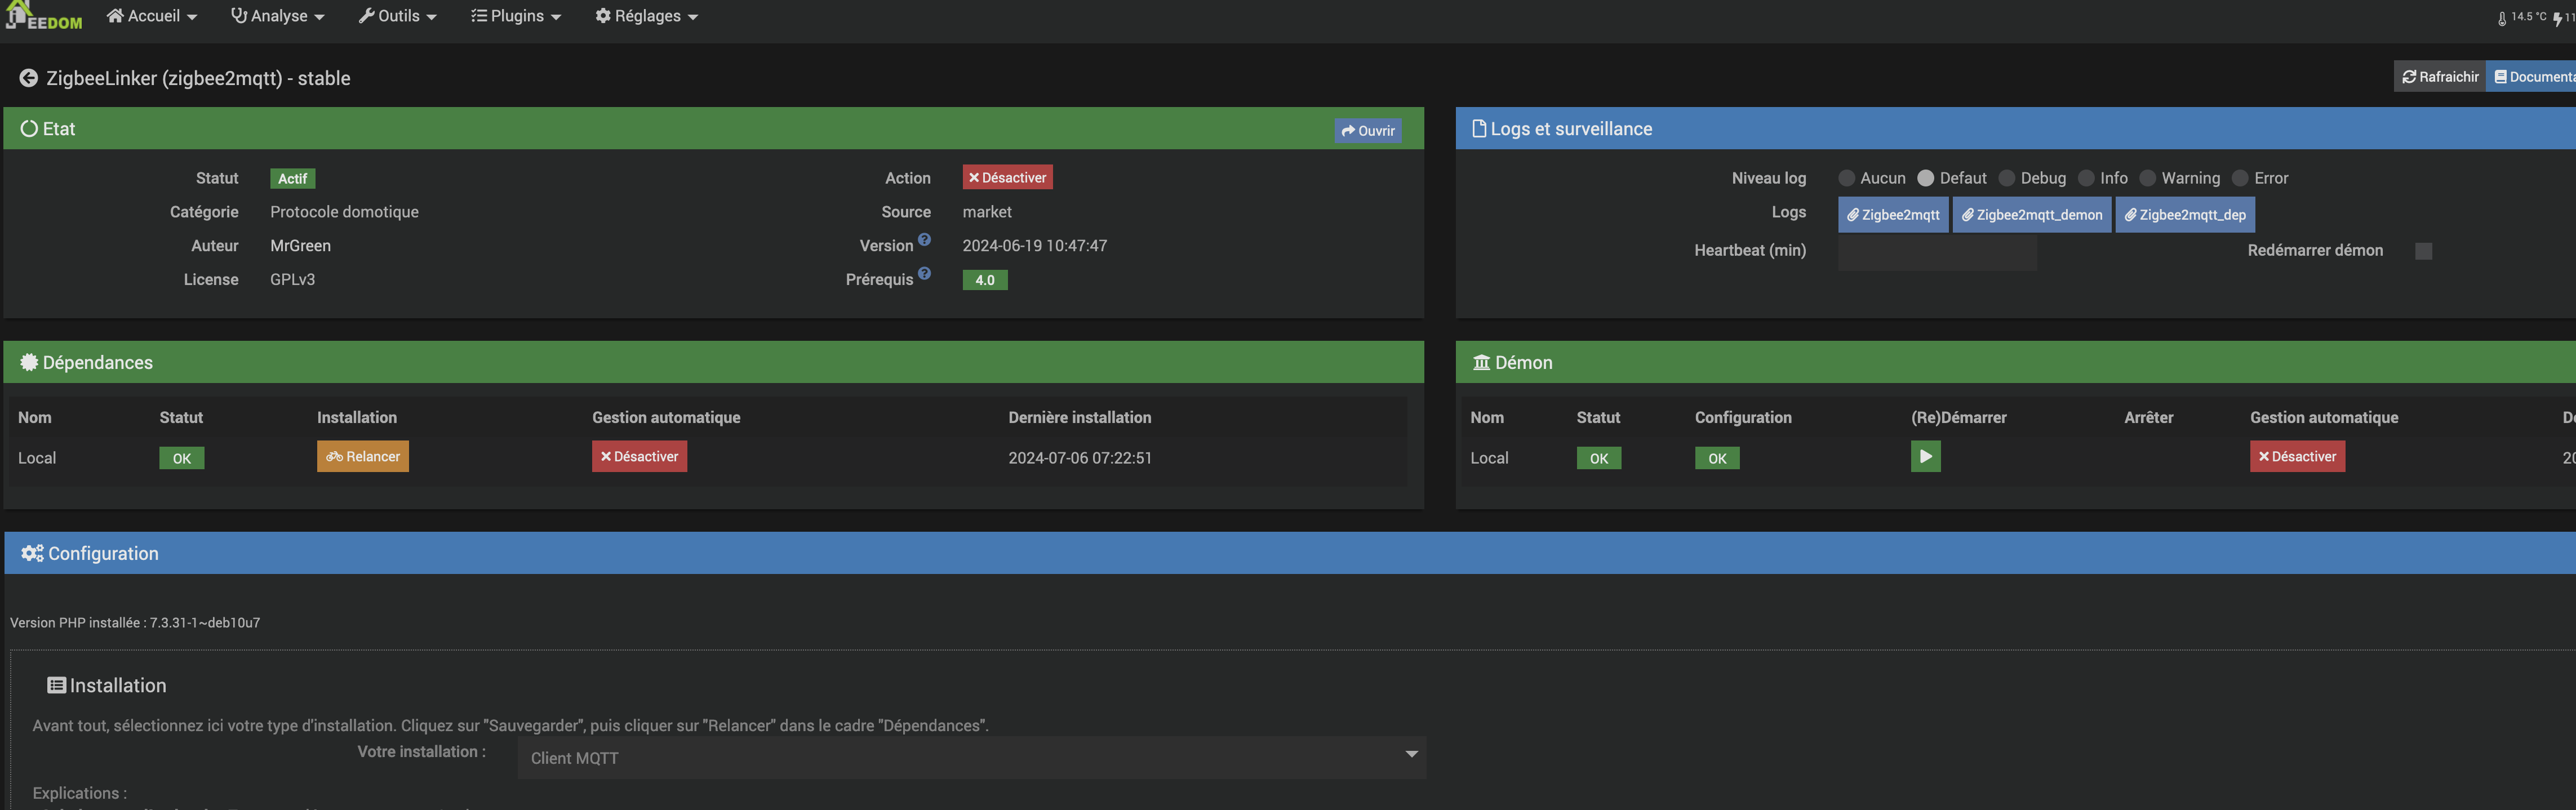Click the Prérequis help question icon
Viewport: 2576px width, 810px height.
click(x=924, y=274)
